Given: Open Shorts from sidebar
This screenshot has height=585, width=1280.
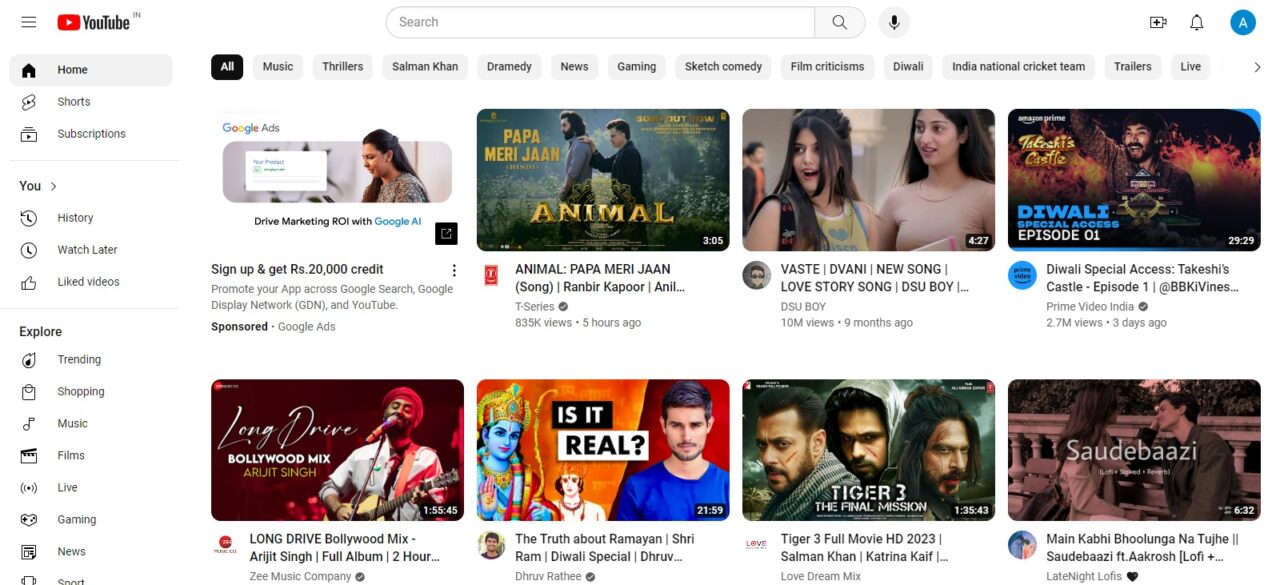Looking at the screenshot, I should coord(91,102).
